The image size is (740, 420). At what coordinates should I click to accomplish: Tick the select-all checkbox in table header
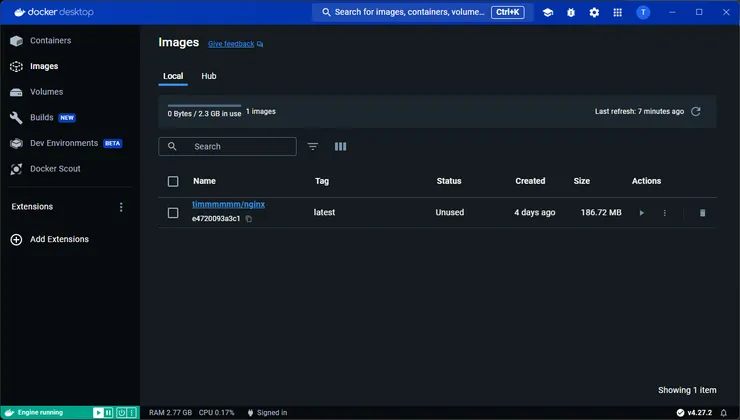pyautogui.click(x=173, y=181)
